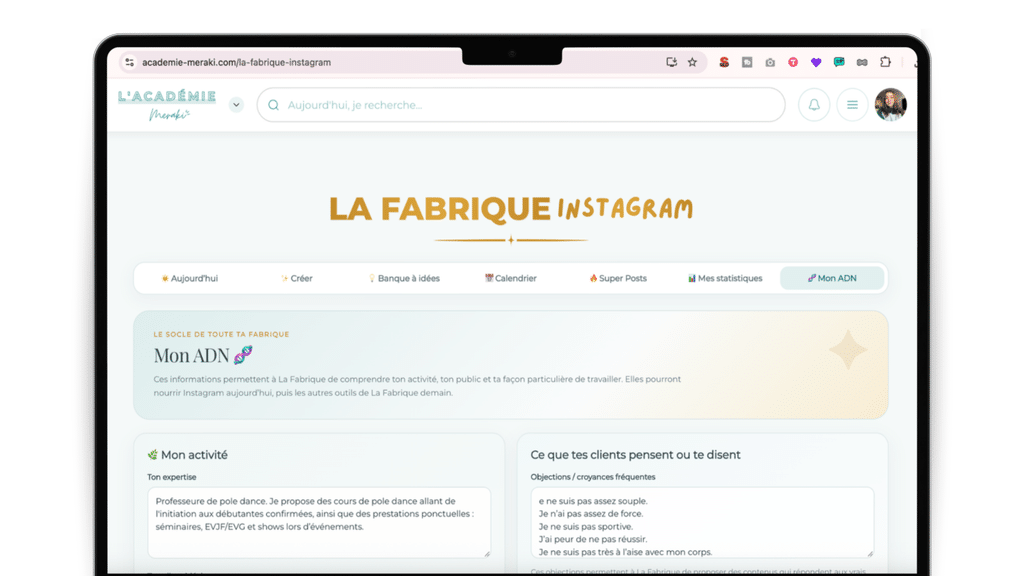Open the Mes statistiques tab
This screenshot has height=576, width=1024.
point(725,278)
